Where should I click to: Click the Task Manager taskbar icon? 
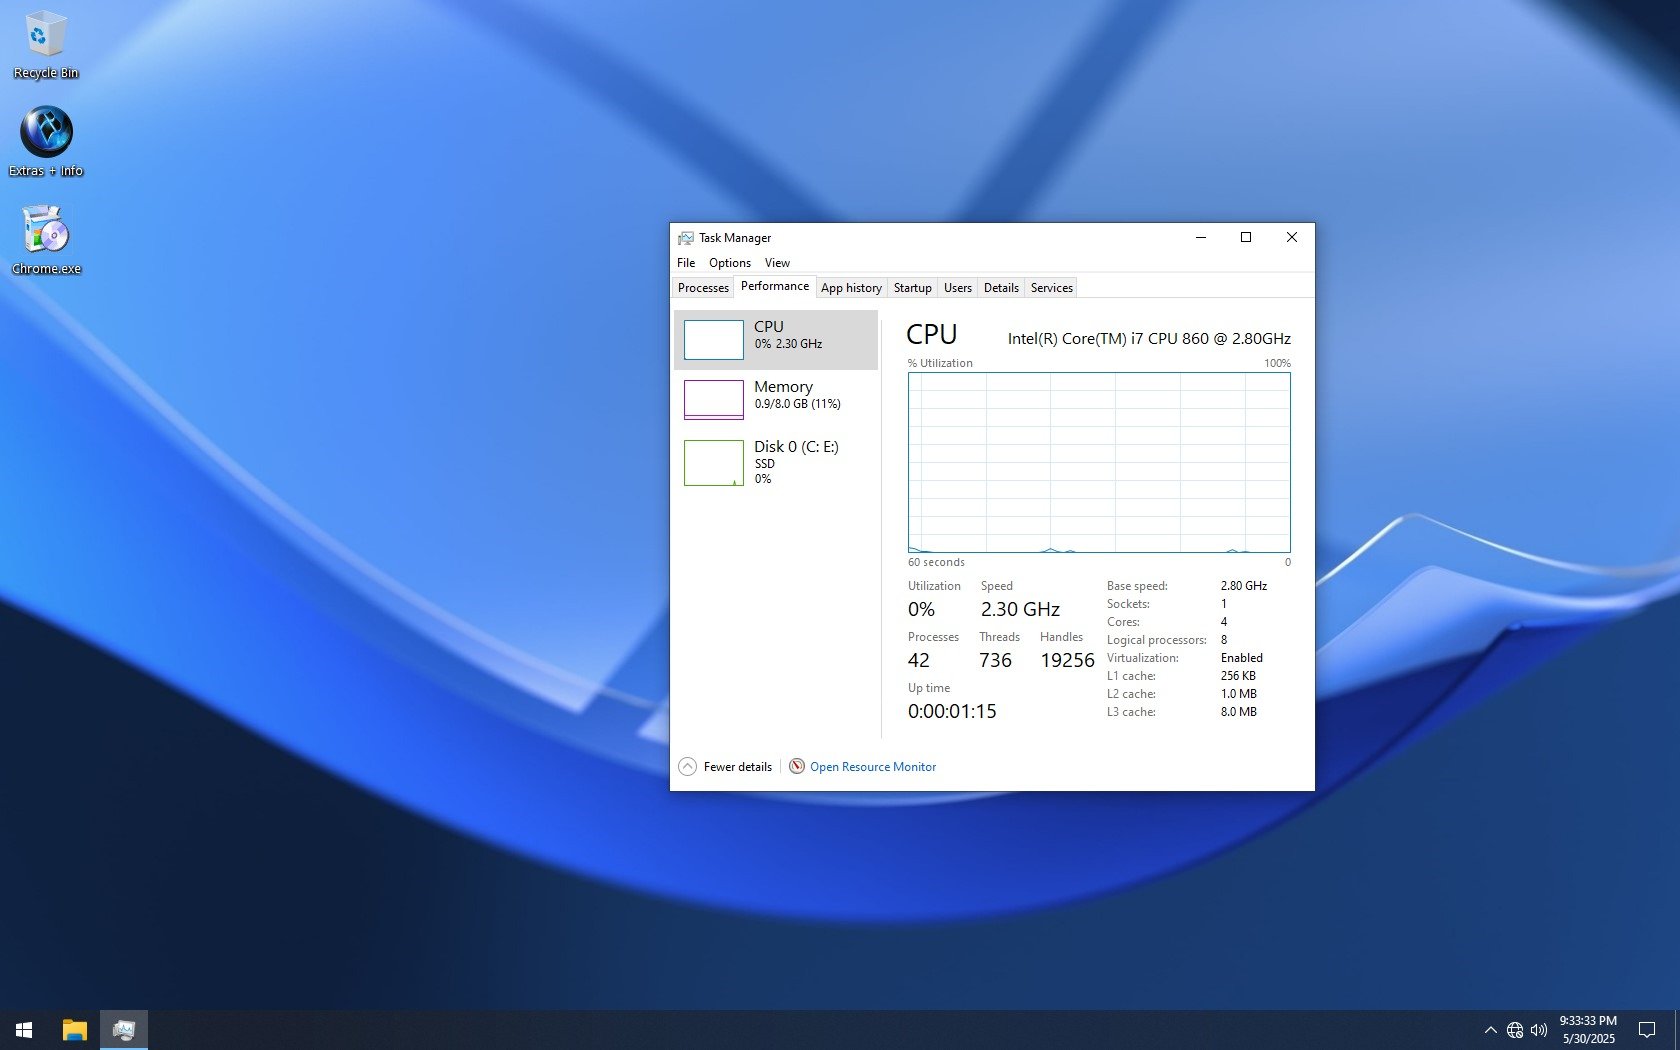(x=124, y=1030)
